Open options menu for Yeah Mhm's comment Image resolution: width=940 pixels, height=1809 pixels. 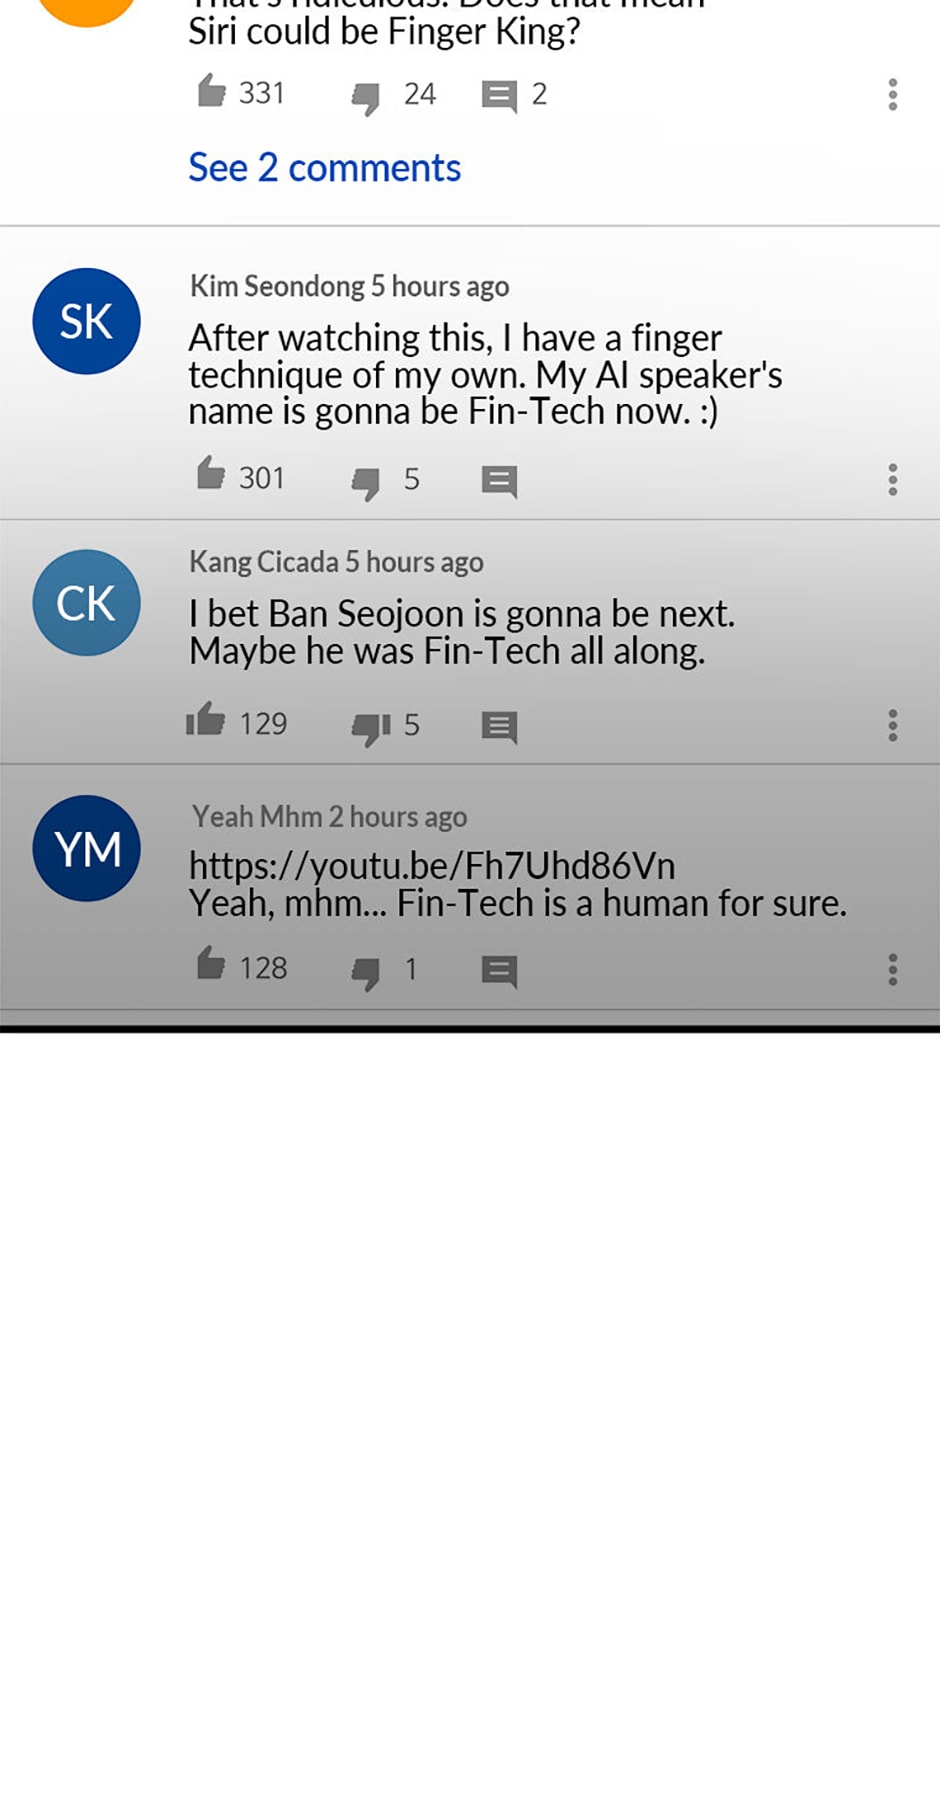[893, 969]
